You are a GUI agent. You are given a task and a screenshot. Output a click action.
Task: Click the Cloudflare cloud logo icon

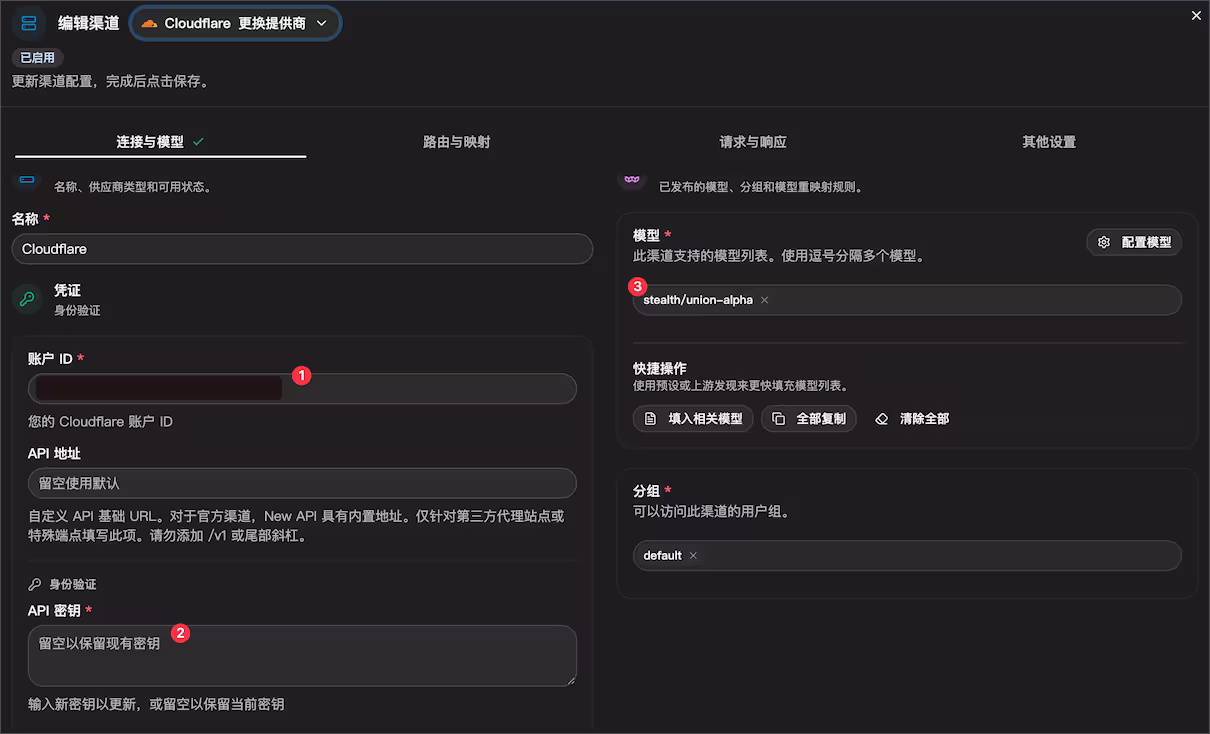pyautogui.click(x=149, y=23)
